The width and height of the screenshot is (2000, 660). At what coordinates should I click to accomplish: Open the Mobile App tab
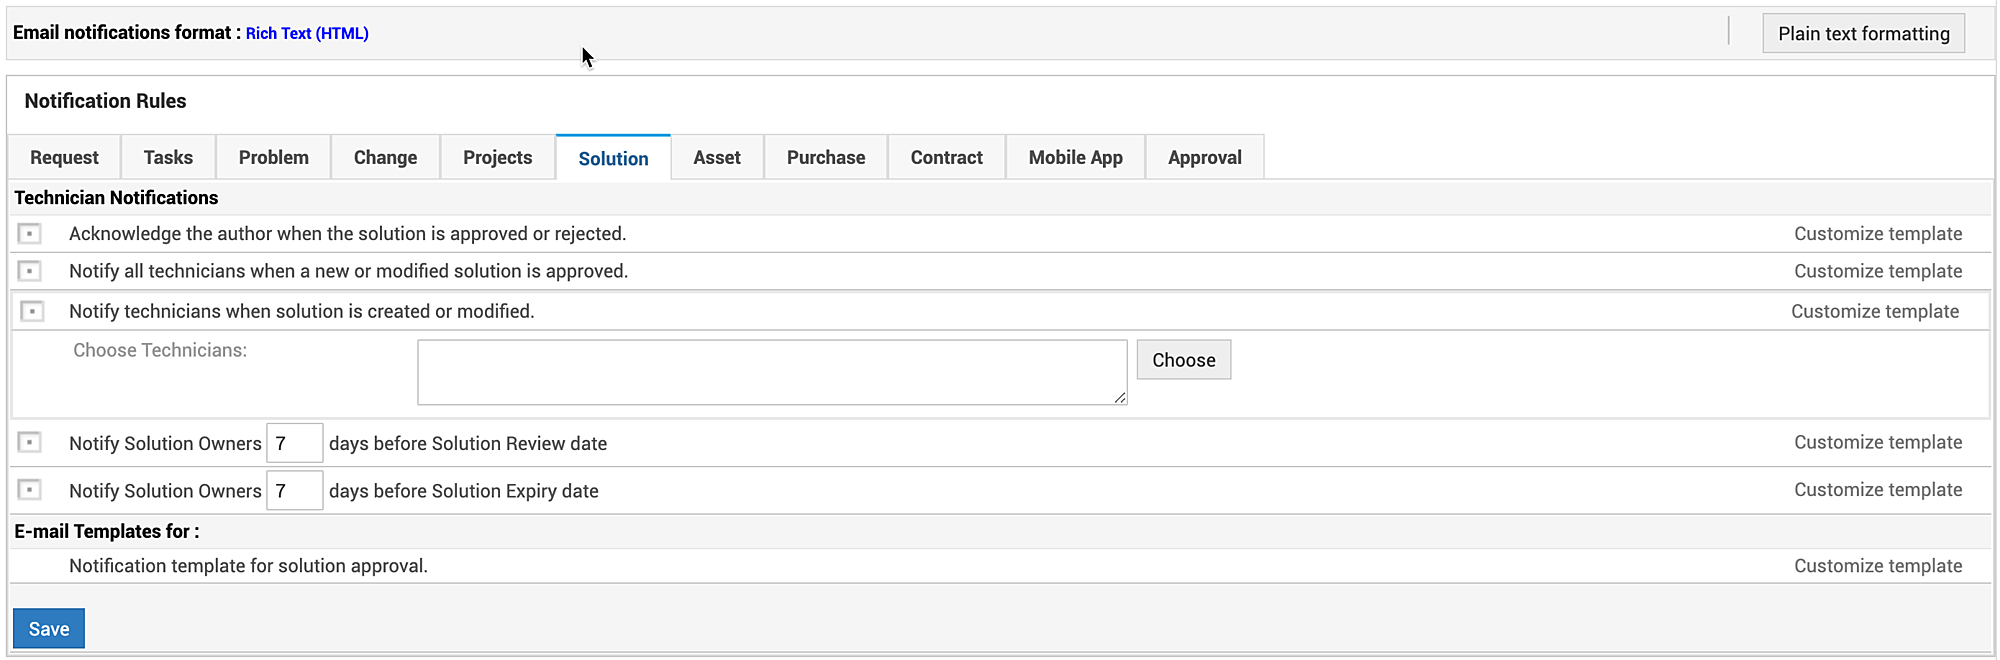point(1075,158)
